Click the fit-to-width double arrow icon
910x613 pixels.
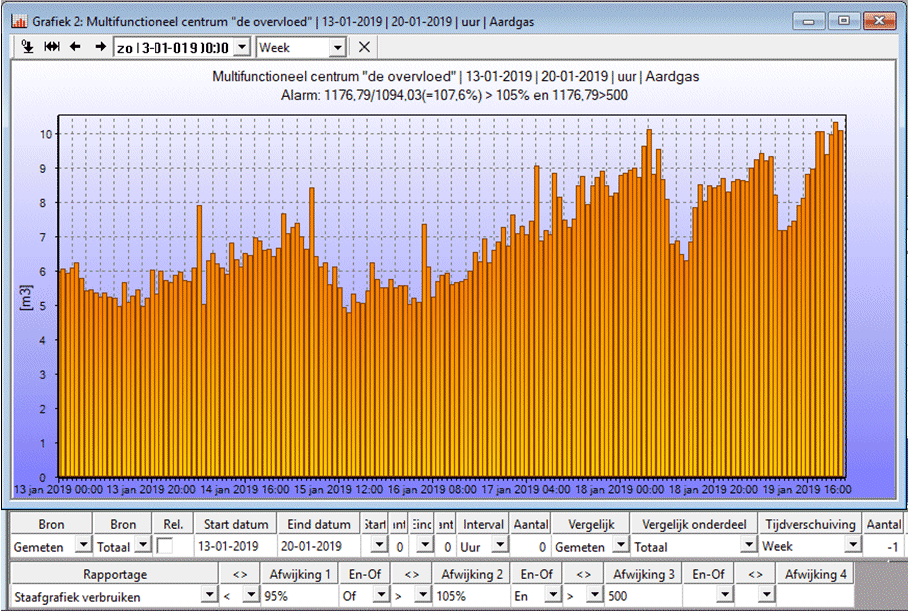click(52, 47)
